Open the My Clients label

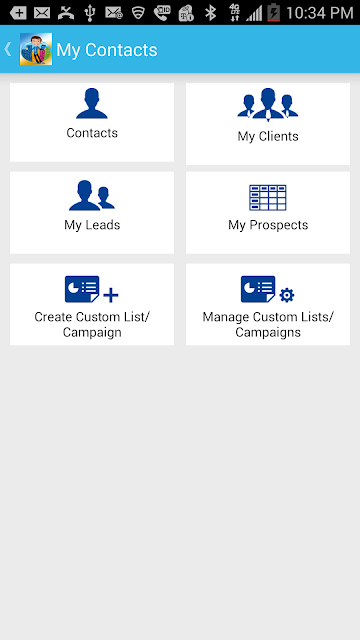coord(268,136)
